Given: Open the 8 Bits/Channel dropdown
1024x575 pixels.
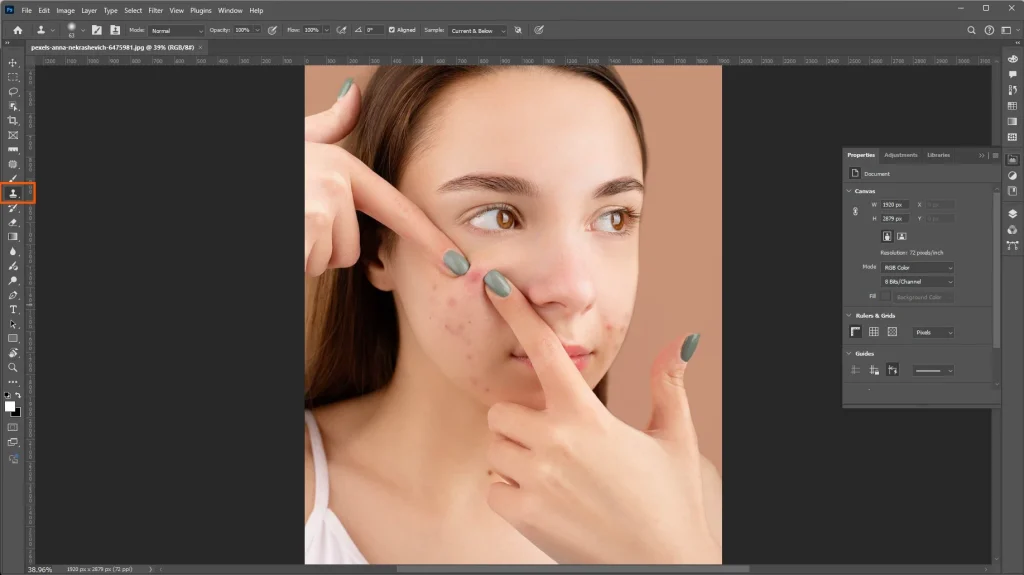Looking at the screenshot, I should point(917,282).
